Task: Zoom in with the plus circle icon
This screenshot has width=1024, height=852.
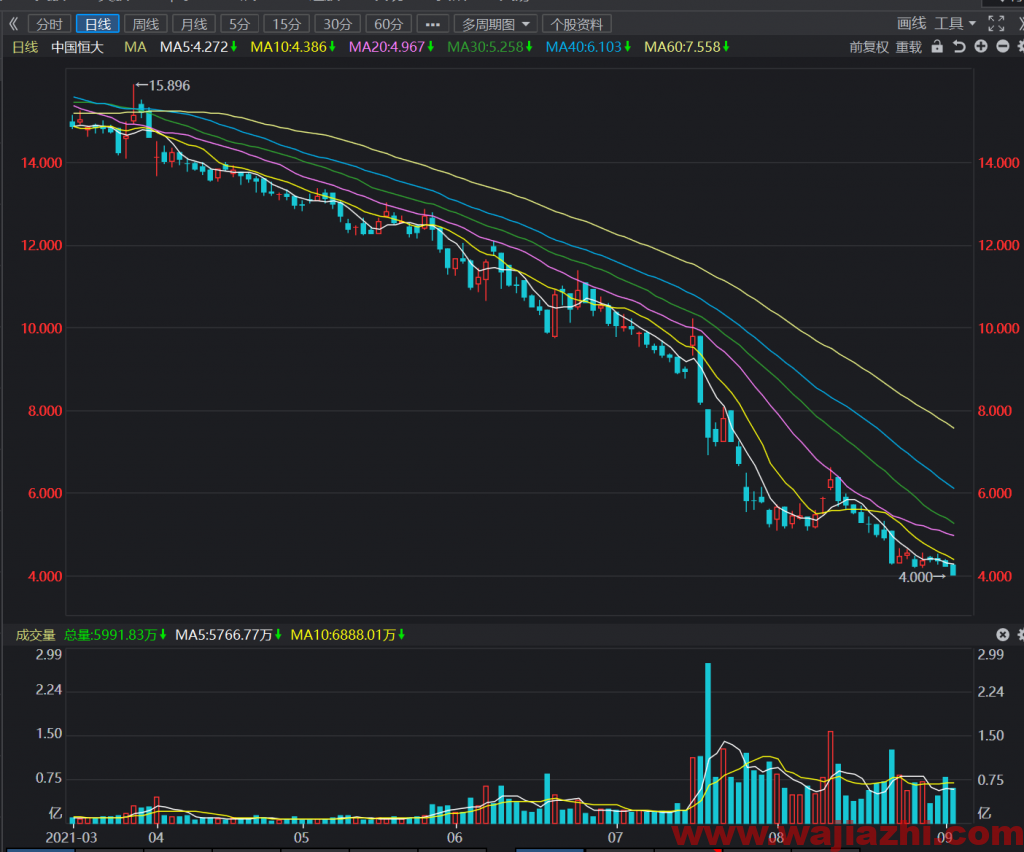Action: tap(981, 46)
